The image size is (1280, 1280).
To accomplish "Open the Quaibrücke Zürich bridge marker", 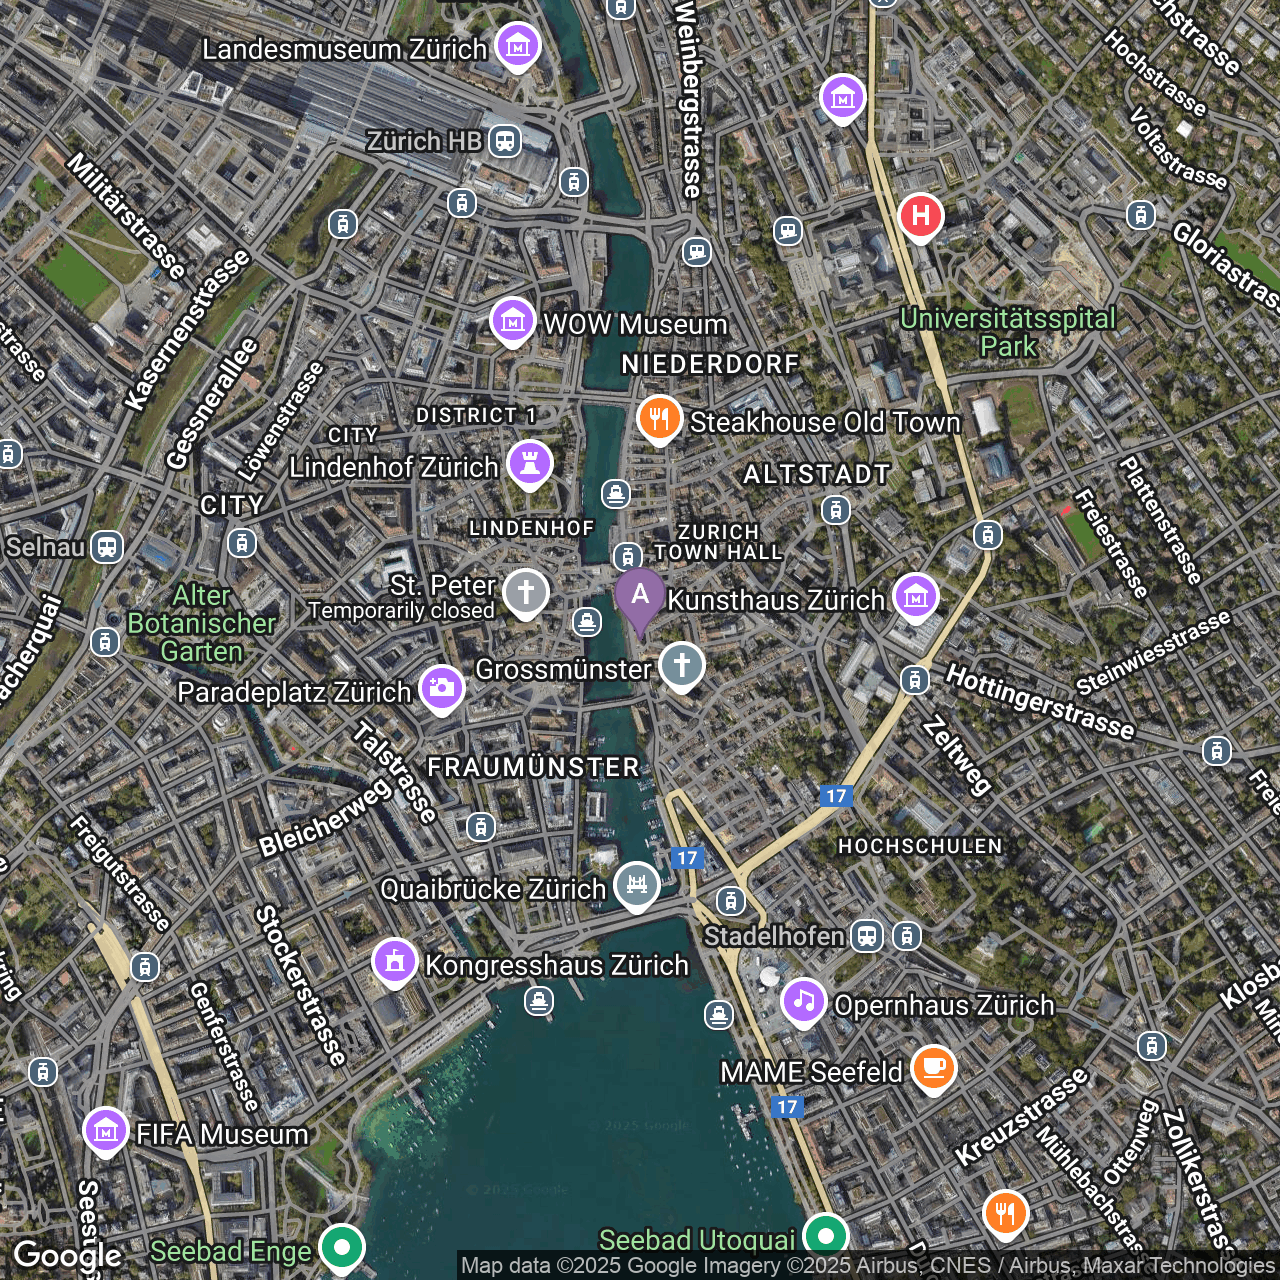I will [x=637, y=886].
